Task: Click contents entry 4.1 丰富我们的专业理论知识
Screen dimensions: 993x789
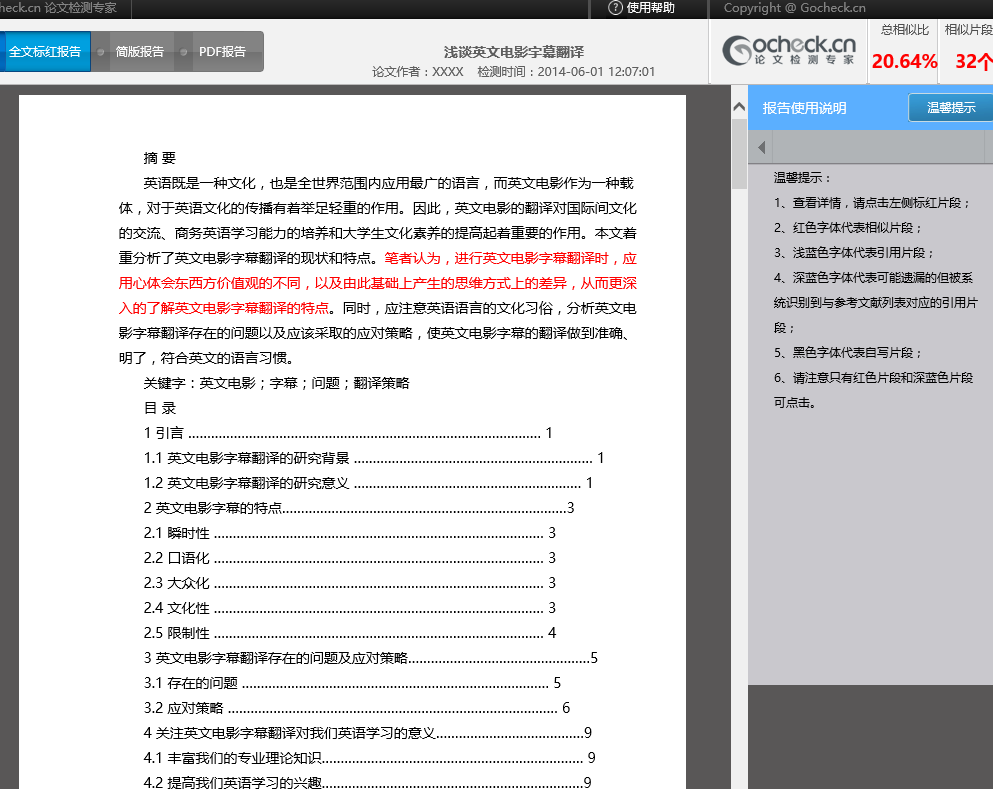Action: 369,758
